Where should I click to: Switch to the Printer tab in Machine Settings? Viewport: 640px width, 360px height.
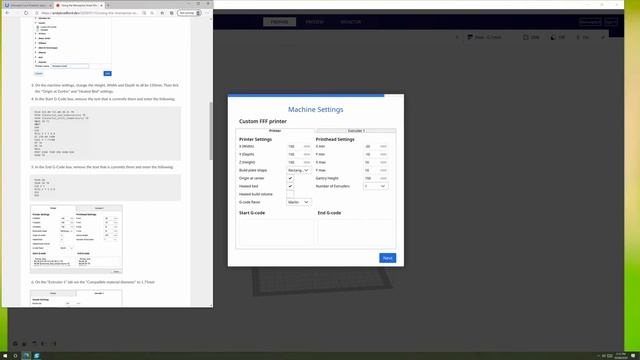(275, 131)
